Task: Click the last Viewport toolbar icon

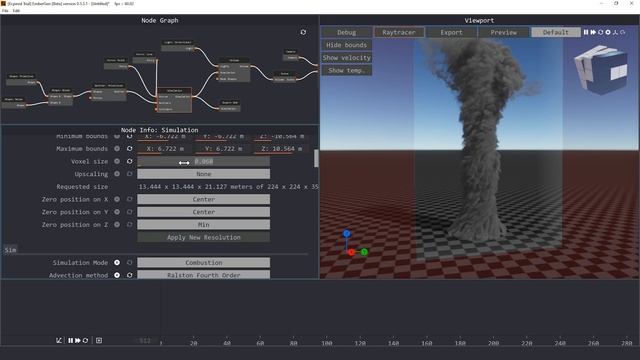Action: point(622,32)
